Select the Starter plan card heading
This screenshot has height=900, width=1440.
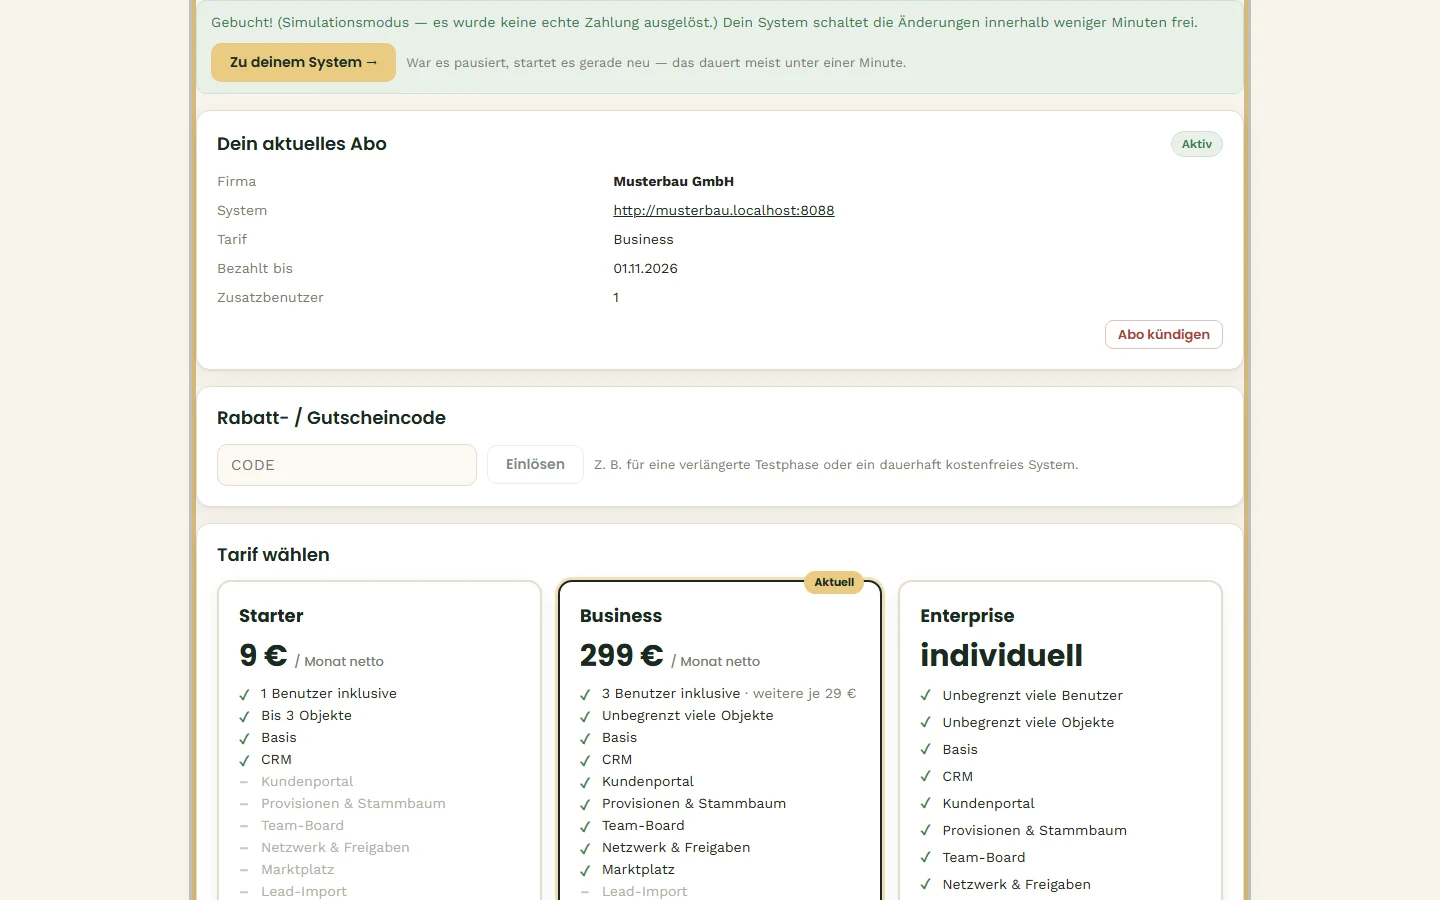click(271, 616)
